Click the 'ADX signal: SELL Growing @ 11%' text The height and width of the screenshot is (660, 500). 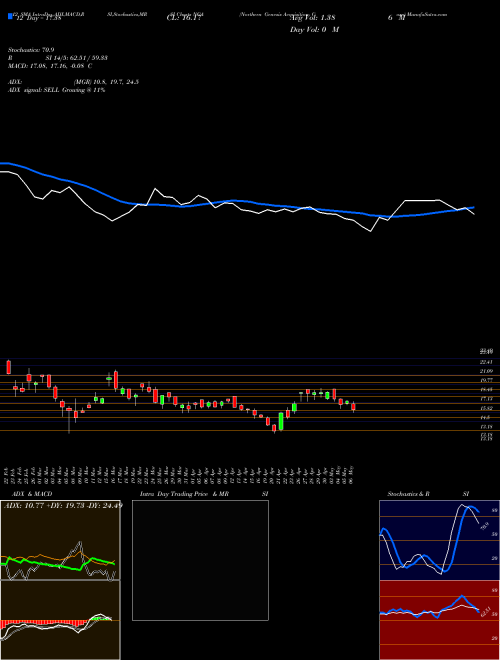(x=56, y=90)
